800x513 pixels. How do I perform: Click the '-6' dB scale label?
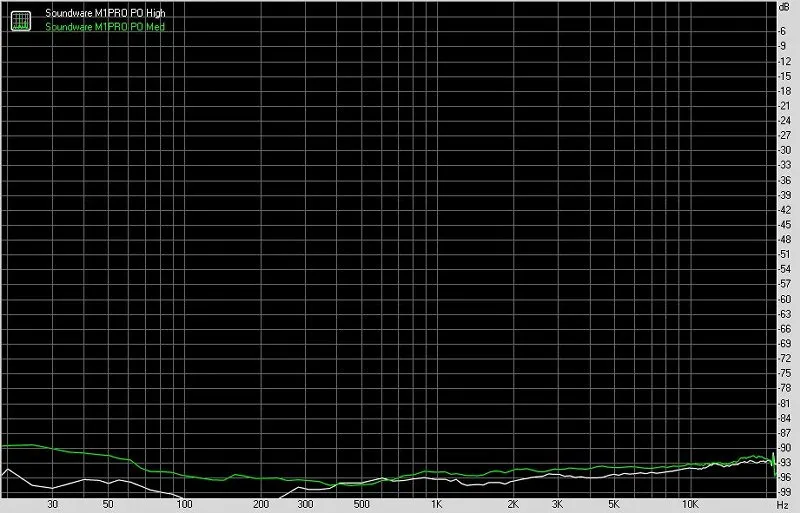(x=782, y=32)
